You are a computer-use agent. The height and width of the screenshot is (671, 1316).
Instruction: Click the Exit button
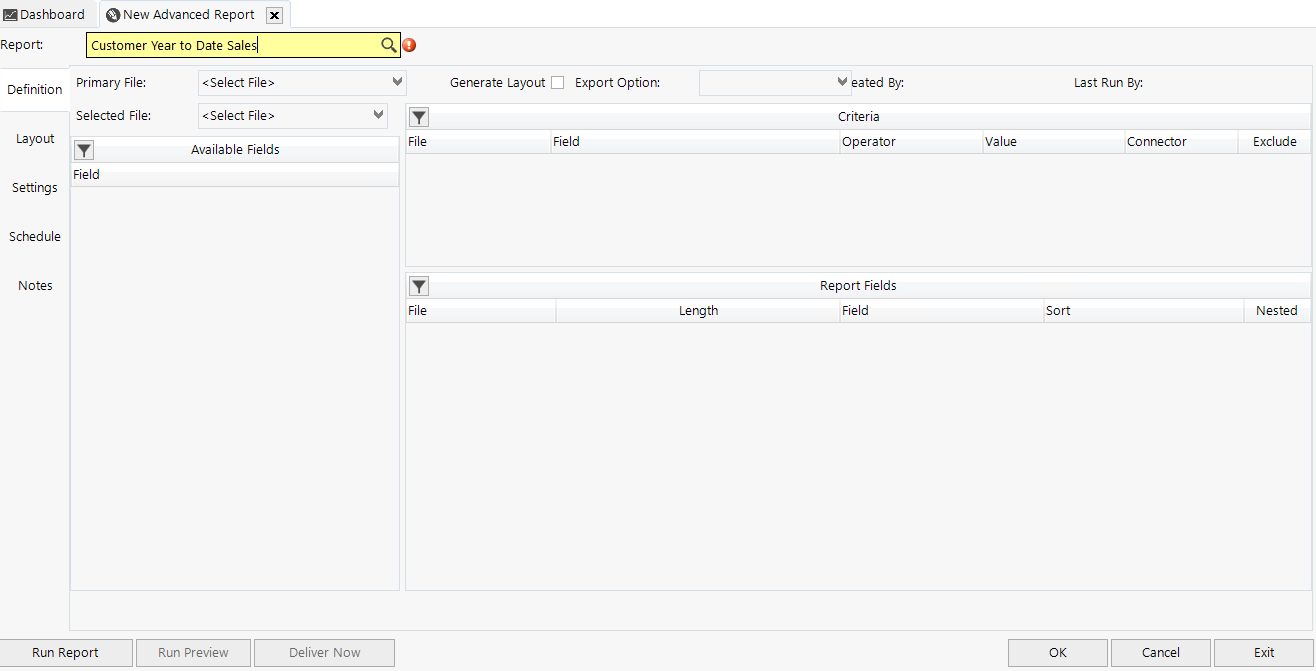tap(1264, 652)
